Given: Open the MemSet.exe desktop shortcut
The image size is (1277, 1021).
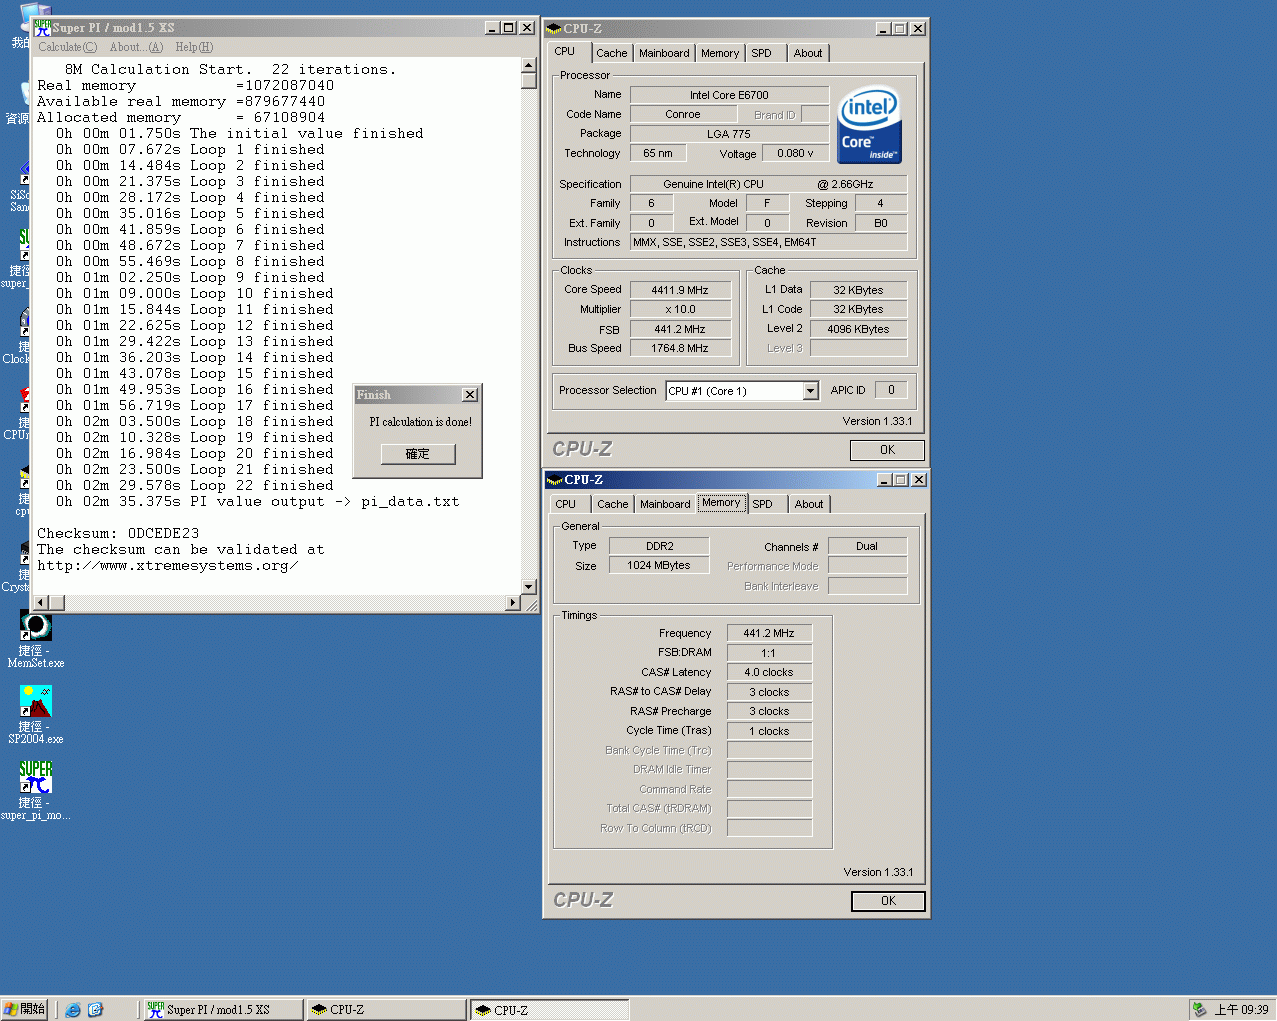Looking at the screenshot, I should (36, 627).
